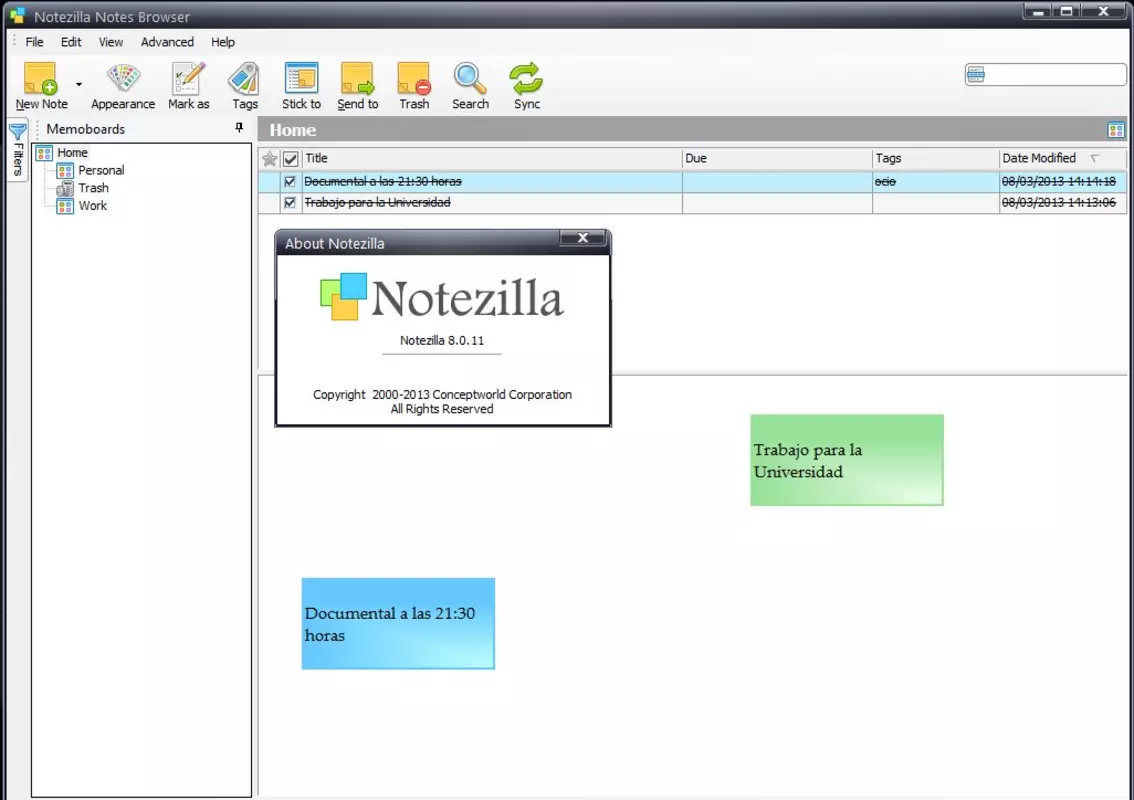
Task: Open the Appearance palette tool
Action: [123, 86]
